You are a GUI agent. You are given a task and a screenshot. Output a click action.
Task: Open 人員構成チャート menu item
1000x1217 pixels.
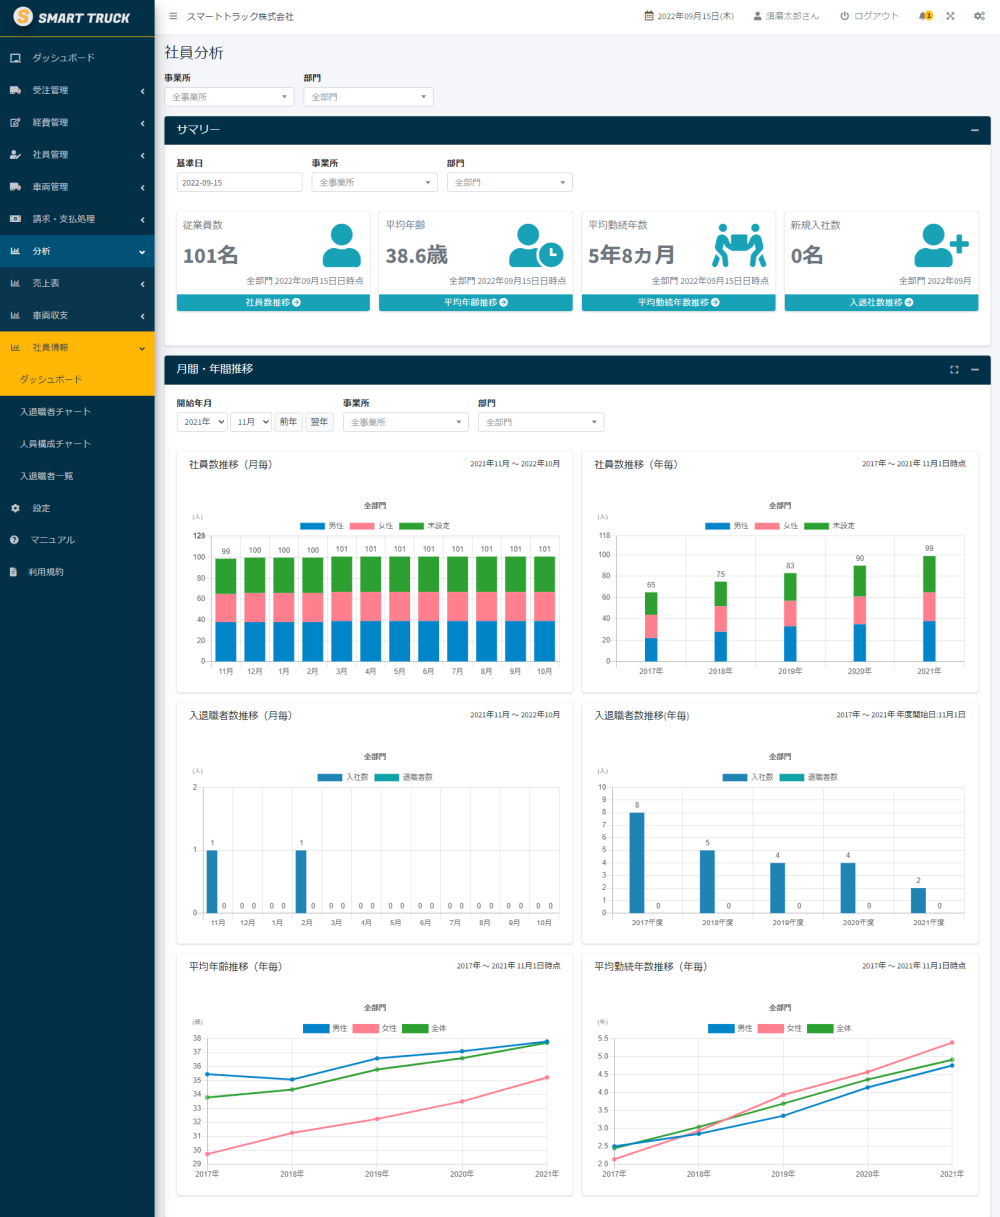coord(55,444)
